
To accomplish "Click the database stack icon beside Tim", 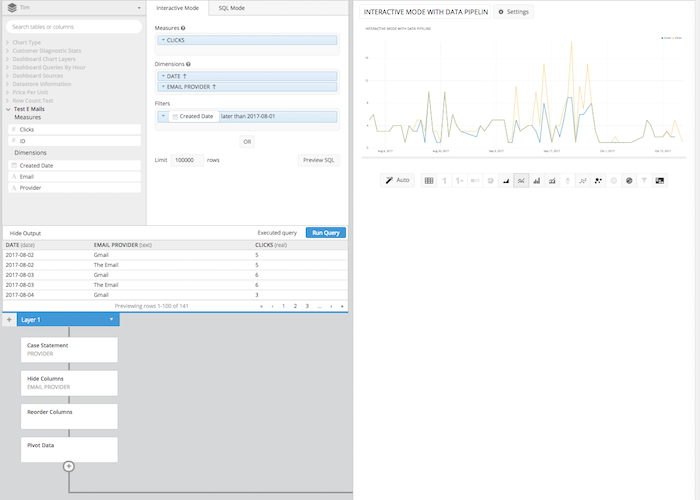I will point(12,8).
